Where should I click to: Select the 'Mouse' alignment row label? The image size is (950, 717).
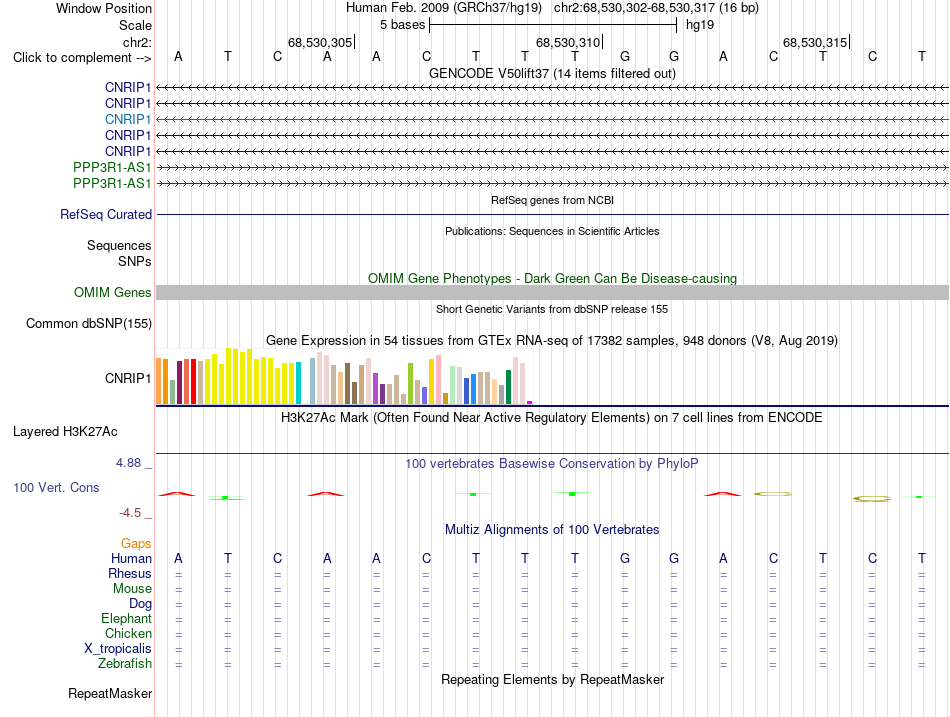pyautogui.click(x=132, y=589)
